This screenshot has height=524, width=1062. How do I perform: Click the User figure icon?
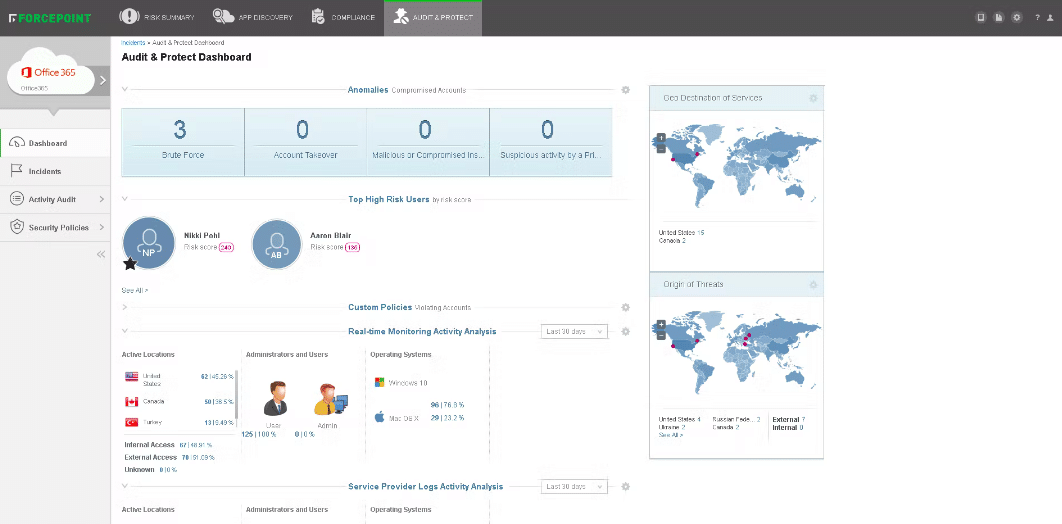point(275,398)
